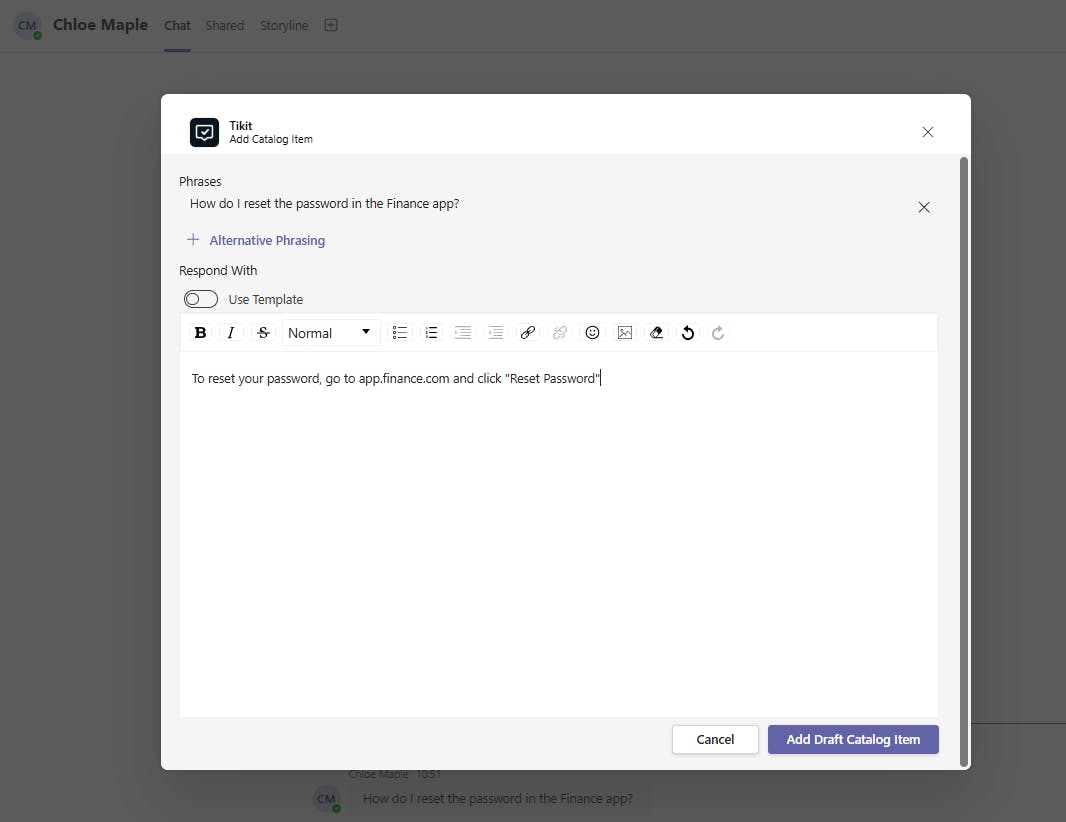Apply italic formatting
This screenshot has width=1066, height=822.
(x=231, y=332)
